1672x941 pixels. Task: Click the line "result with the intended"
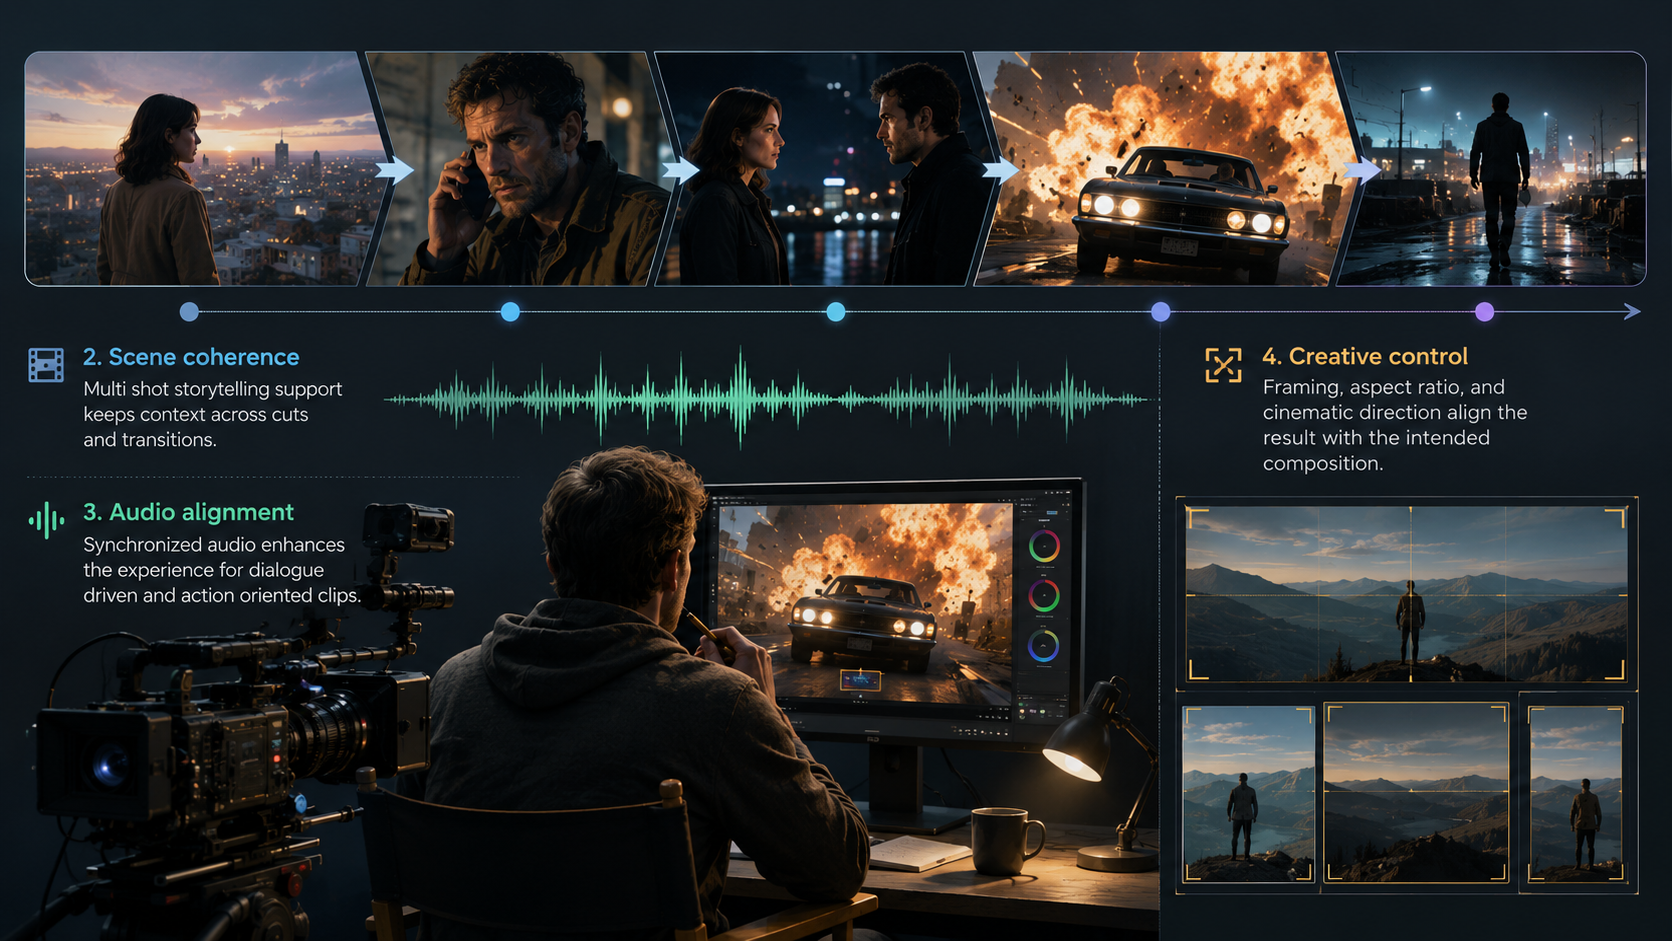coord(1376,438)
